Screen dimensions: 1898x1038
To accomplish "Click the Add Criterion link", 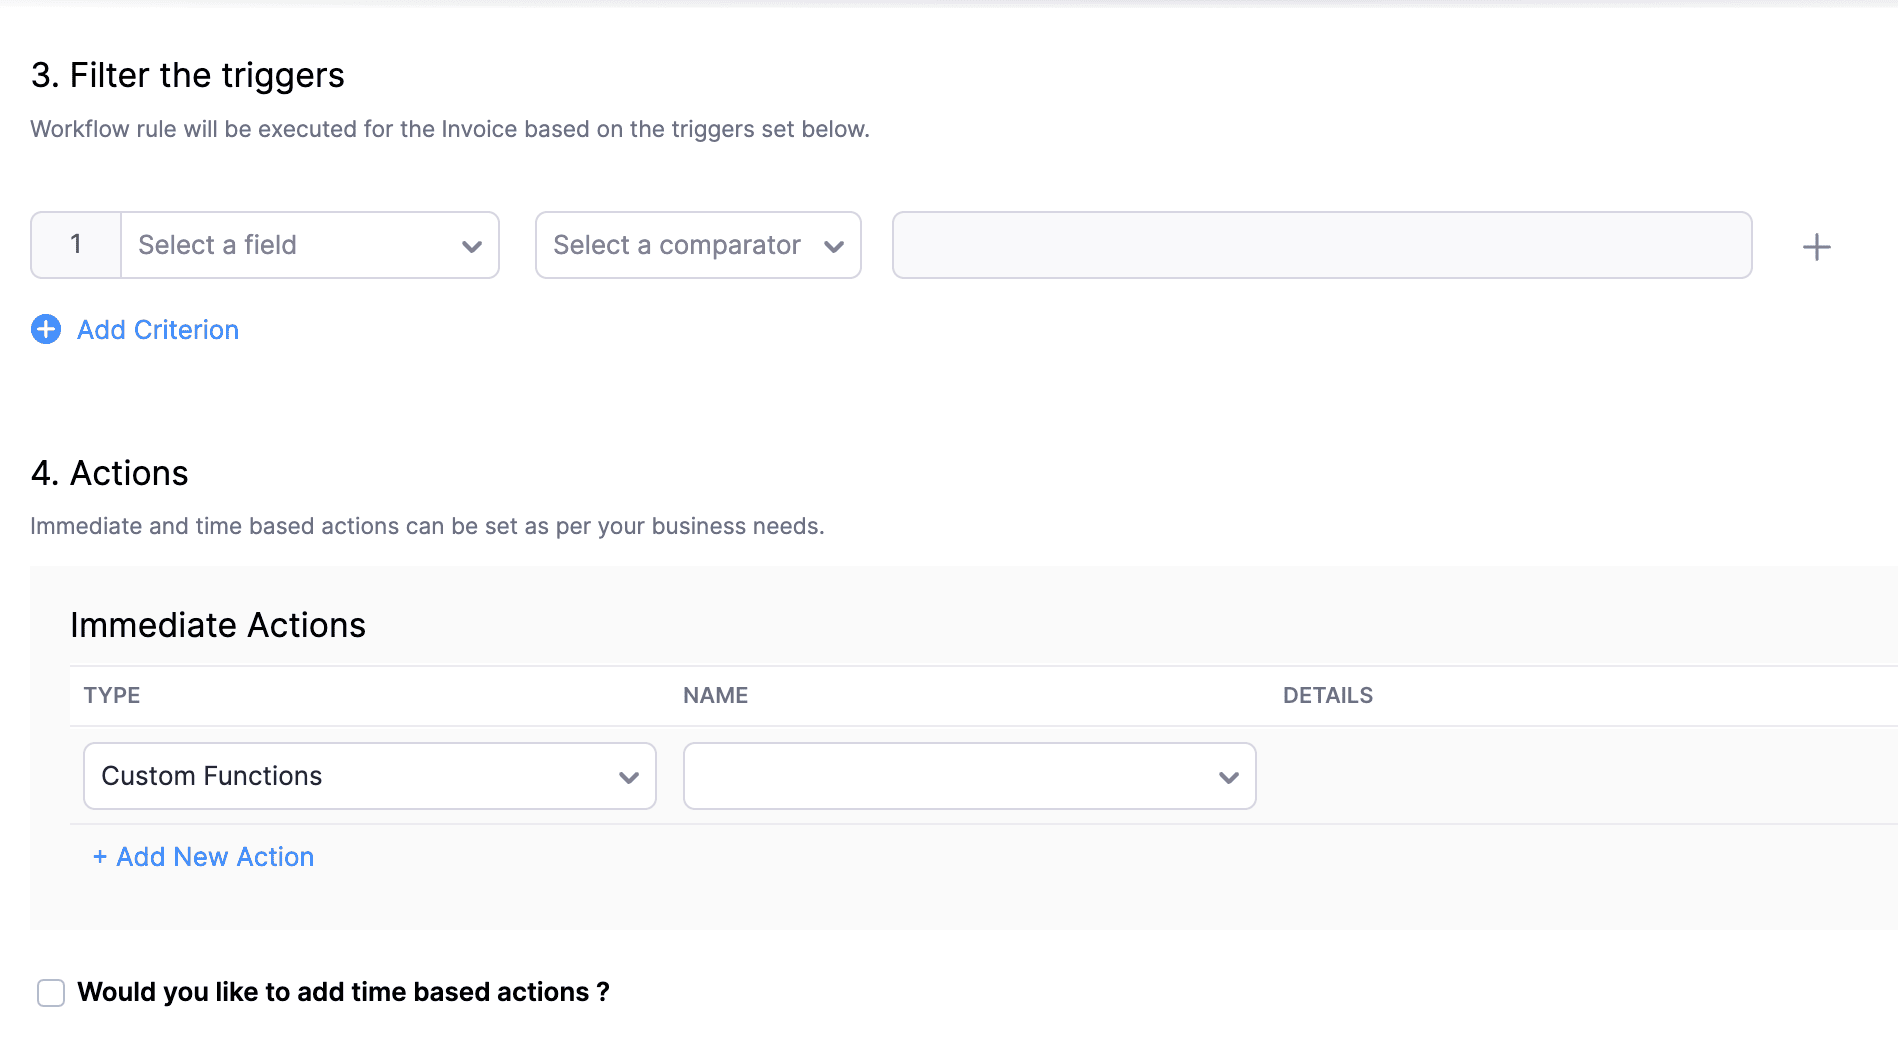I will (x=158, y=330).
